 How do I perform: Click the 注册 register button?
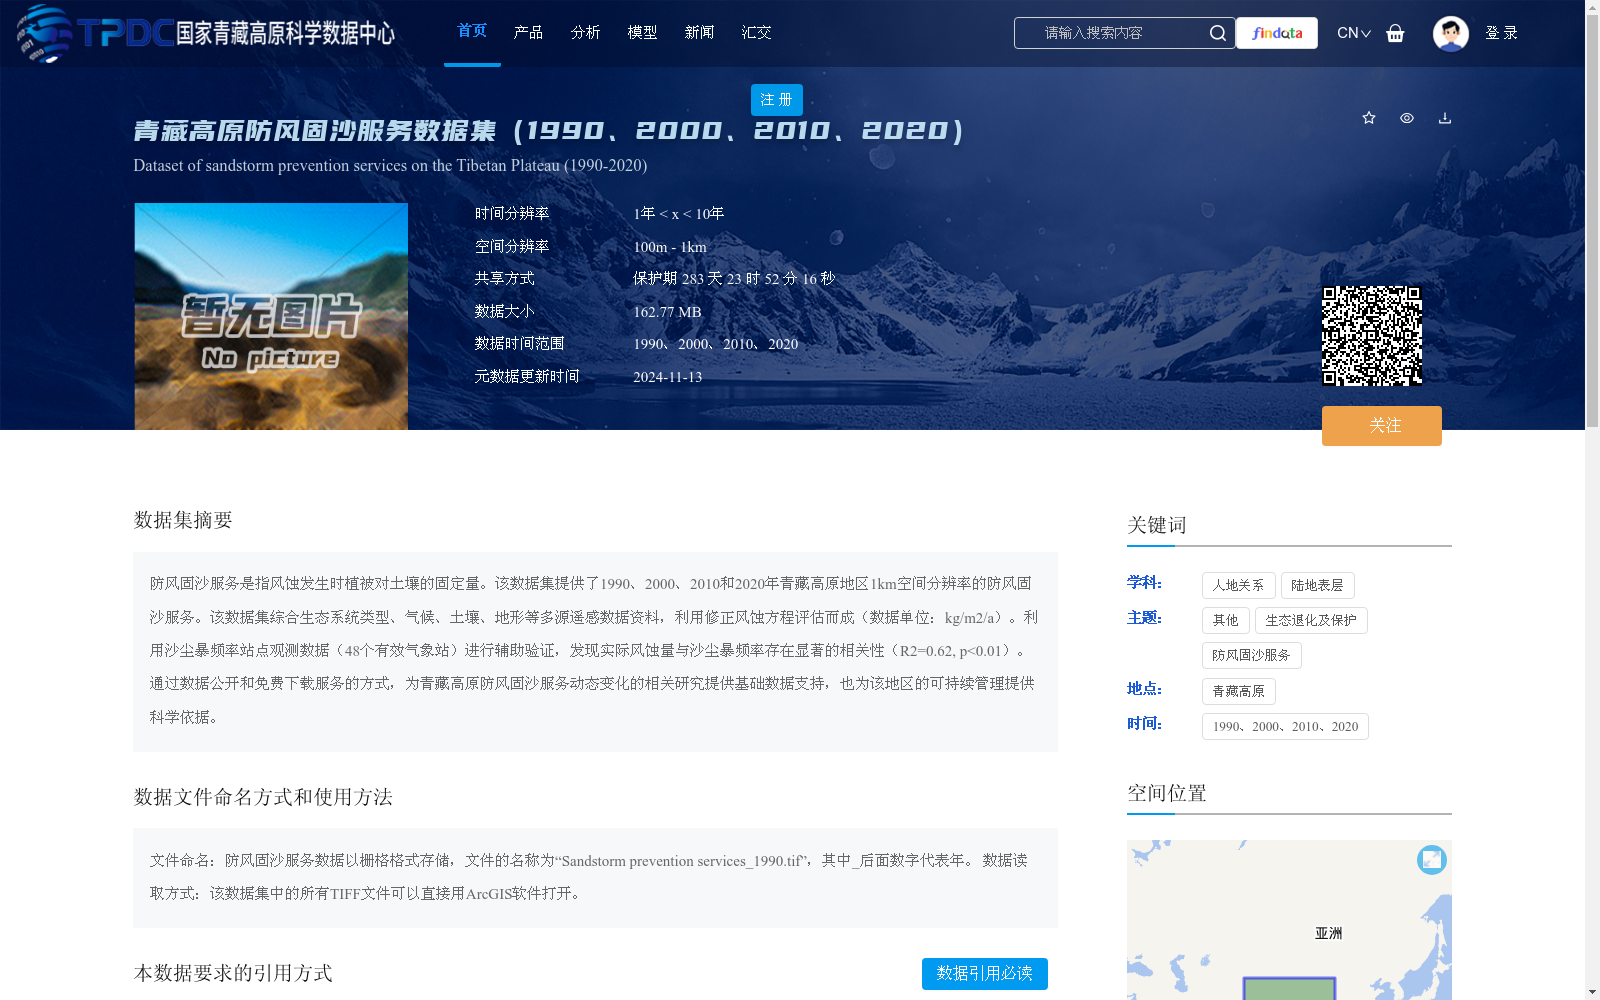[x=777, y=100]
